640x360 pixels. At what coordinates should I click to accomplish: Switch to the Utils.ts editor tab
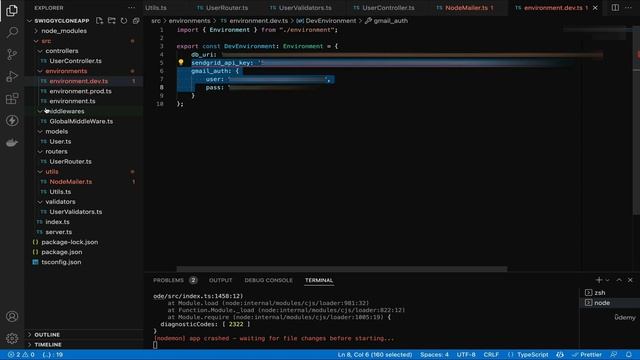coord(156,8)
